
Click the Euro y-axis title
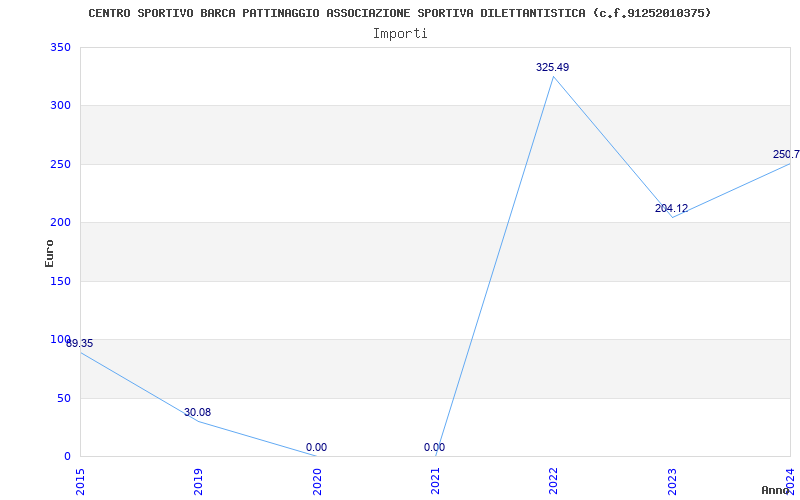(x=49, y=253)
